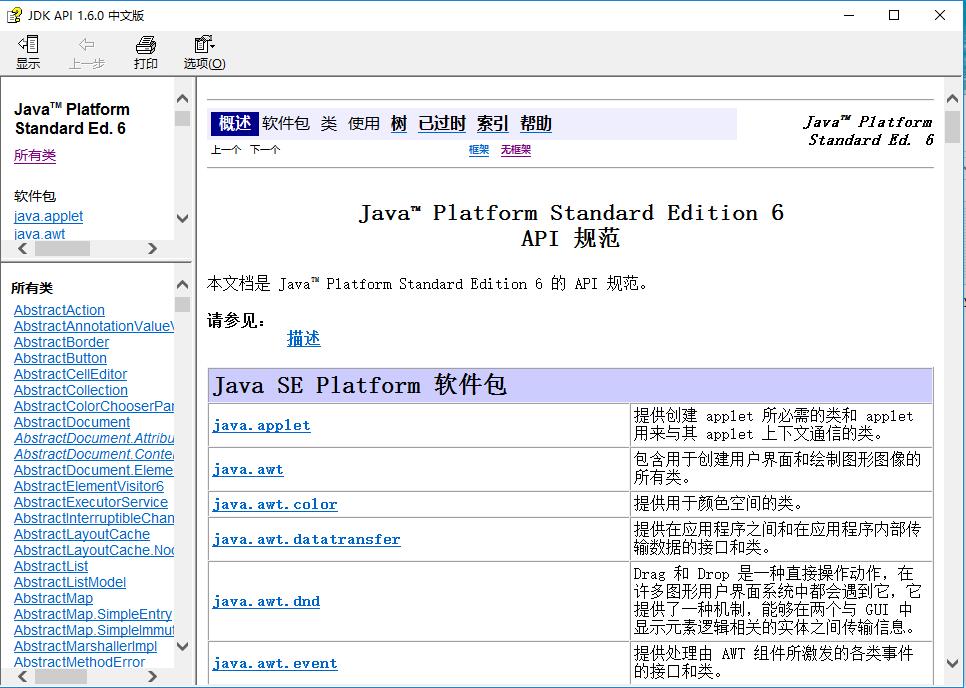Open the 已过时 navigation tab
This screenshot has width=966, height=688.
(x=442, y=123)
